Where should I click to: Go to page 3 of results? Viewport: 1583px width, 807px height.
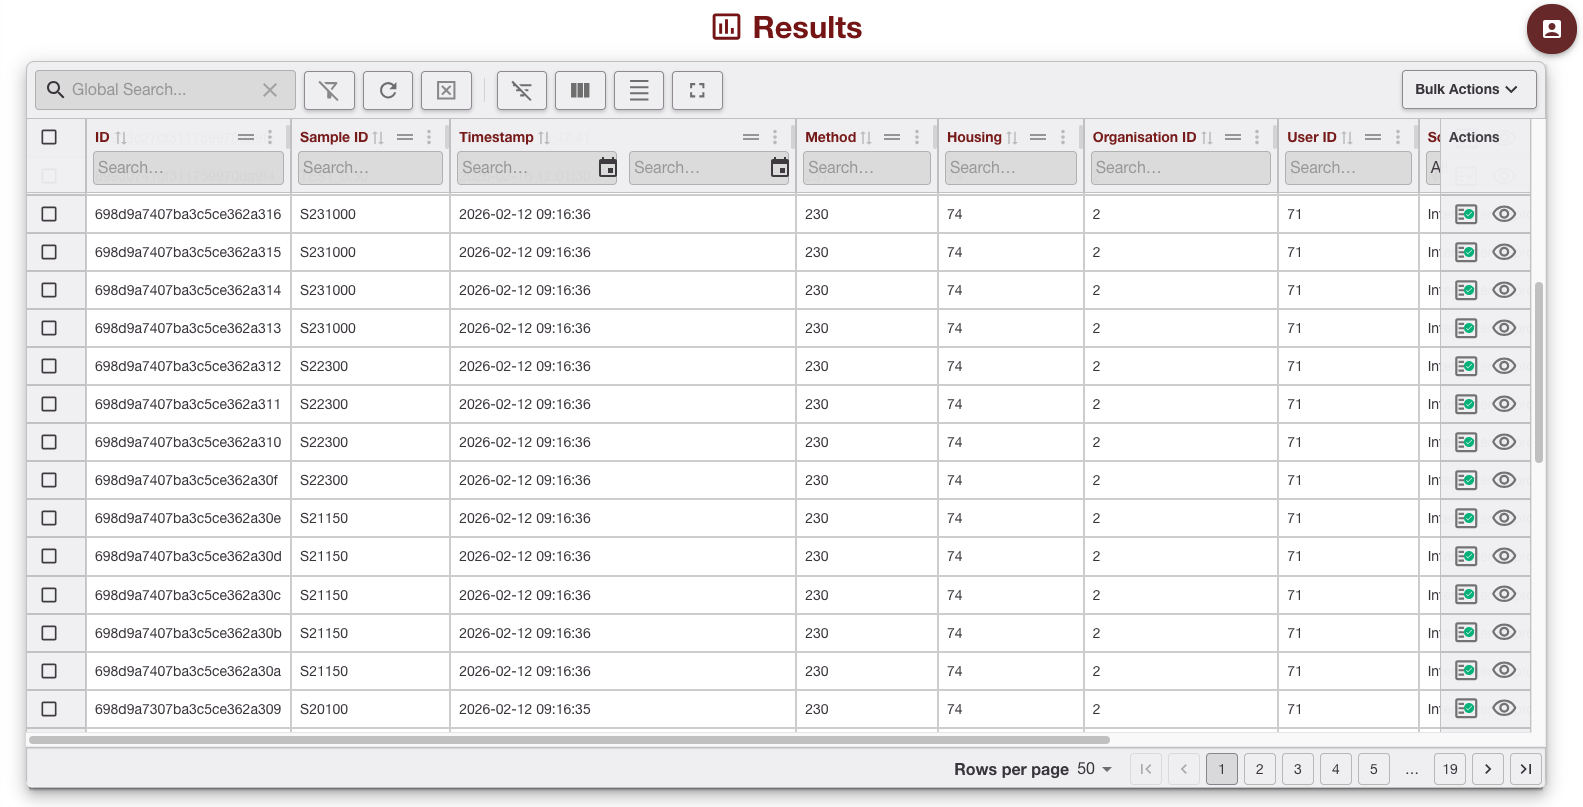click(x=1297, y=769)
